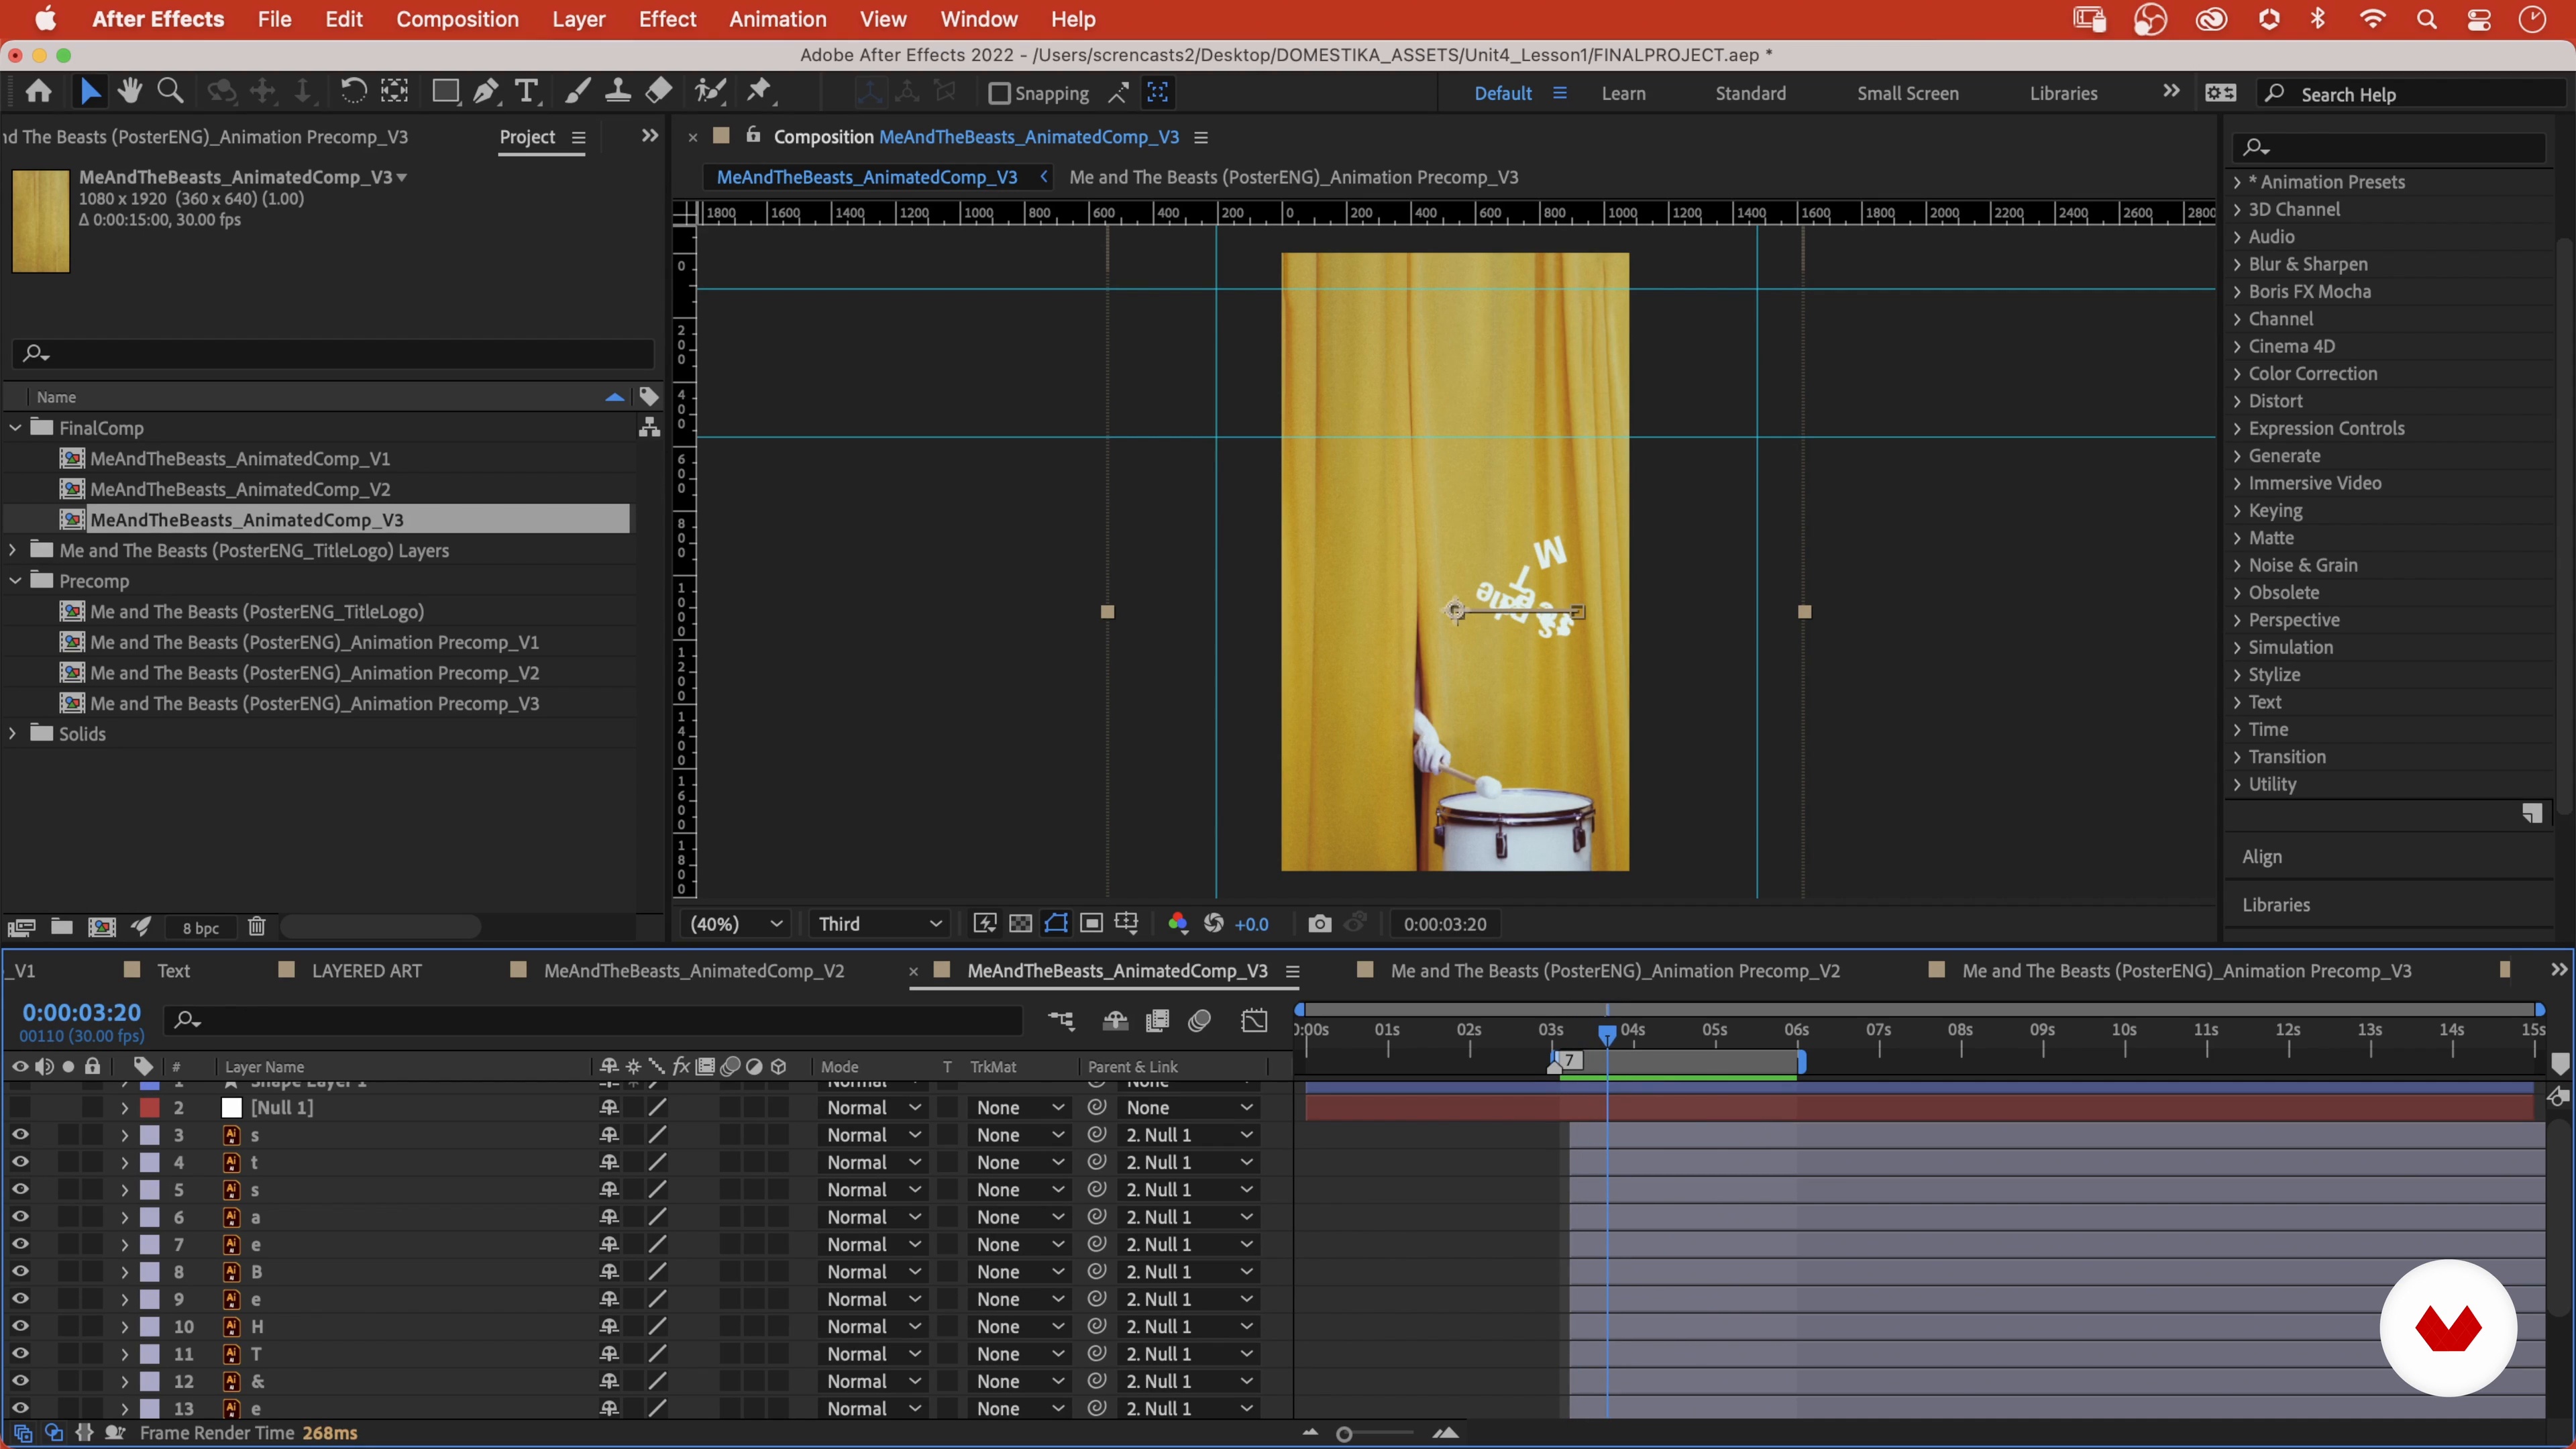Open the Align panel
Image resolution: width=2576 pixels, height=1449 pixels.
[2261, 856]
